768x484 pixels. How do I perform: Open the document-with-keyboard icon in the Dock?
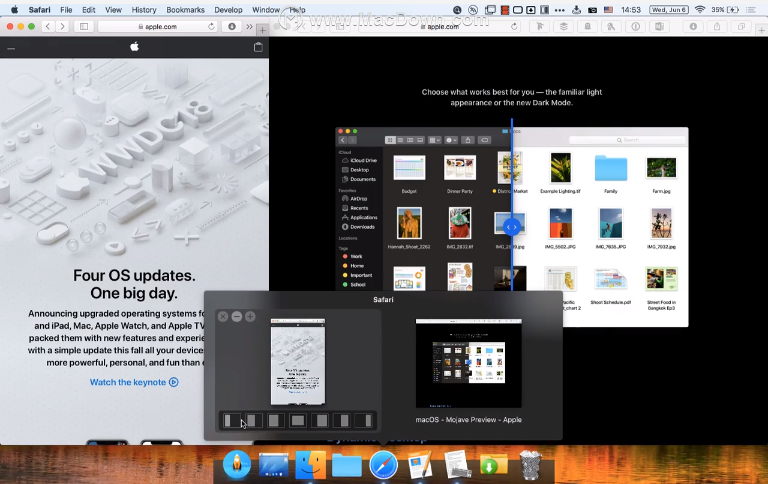(x=457, y=464)
